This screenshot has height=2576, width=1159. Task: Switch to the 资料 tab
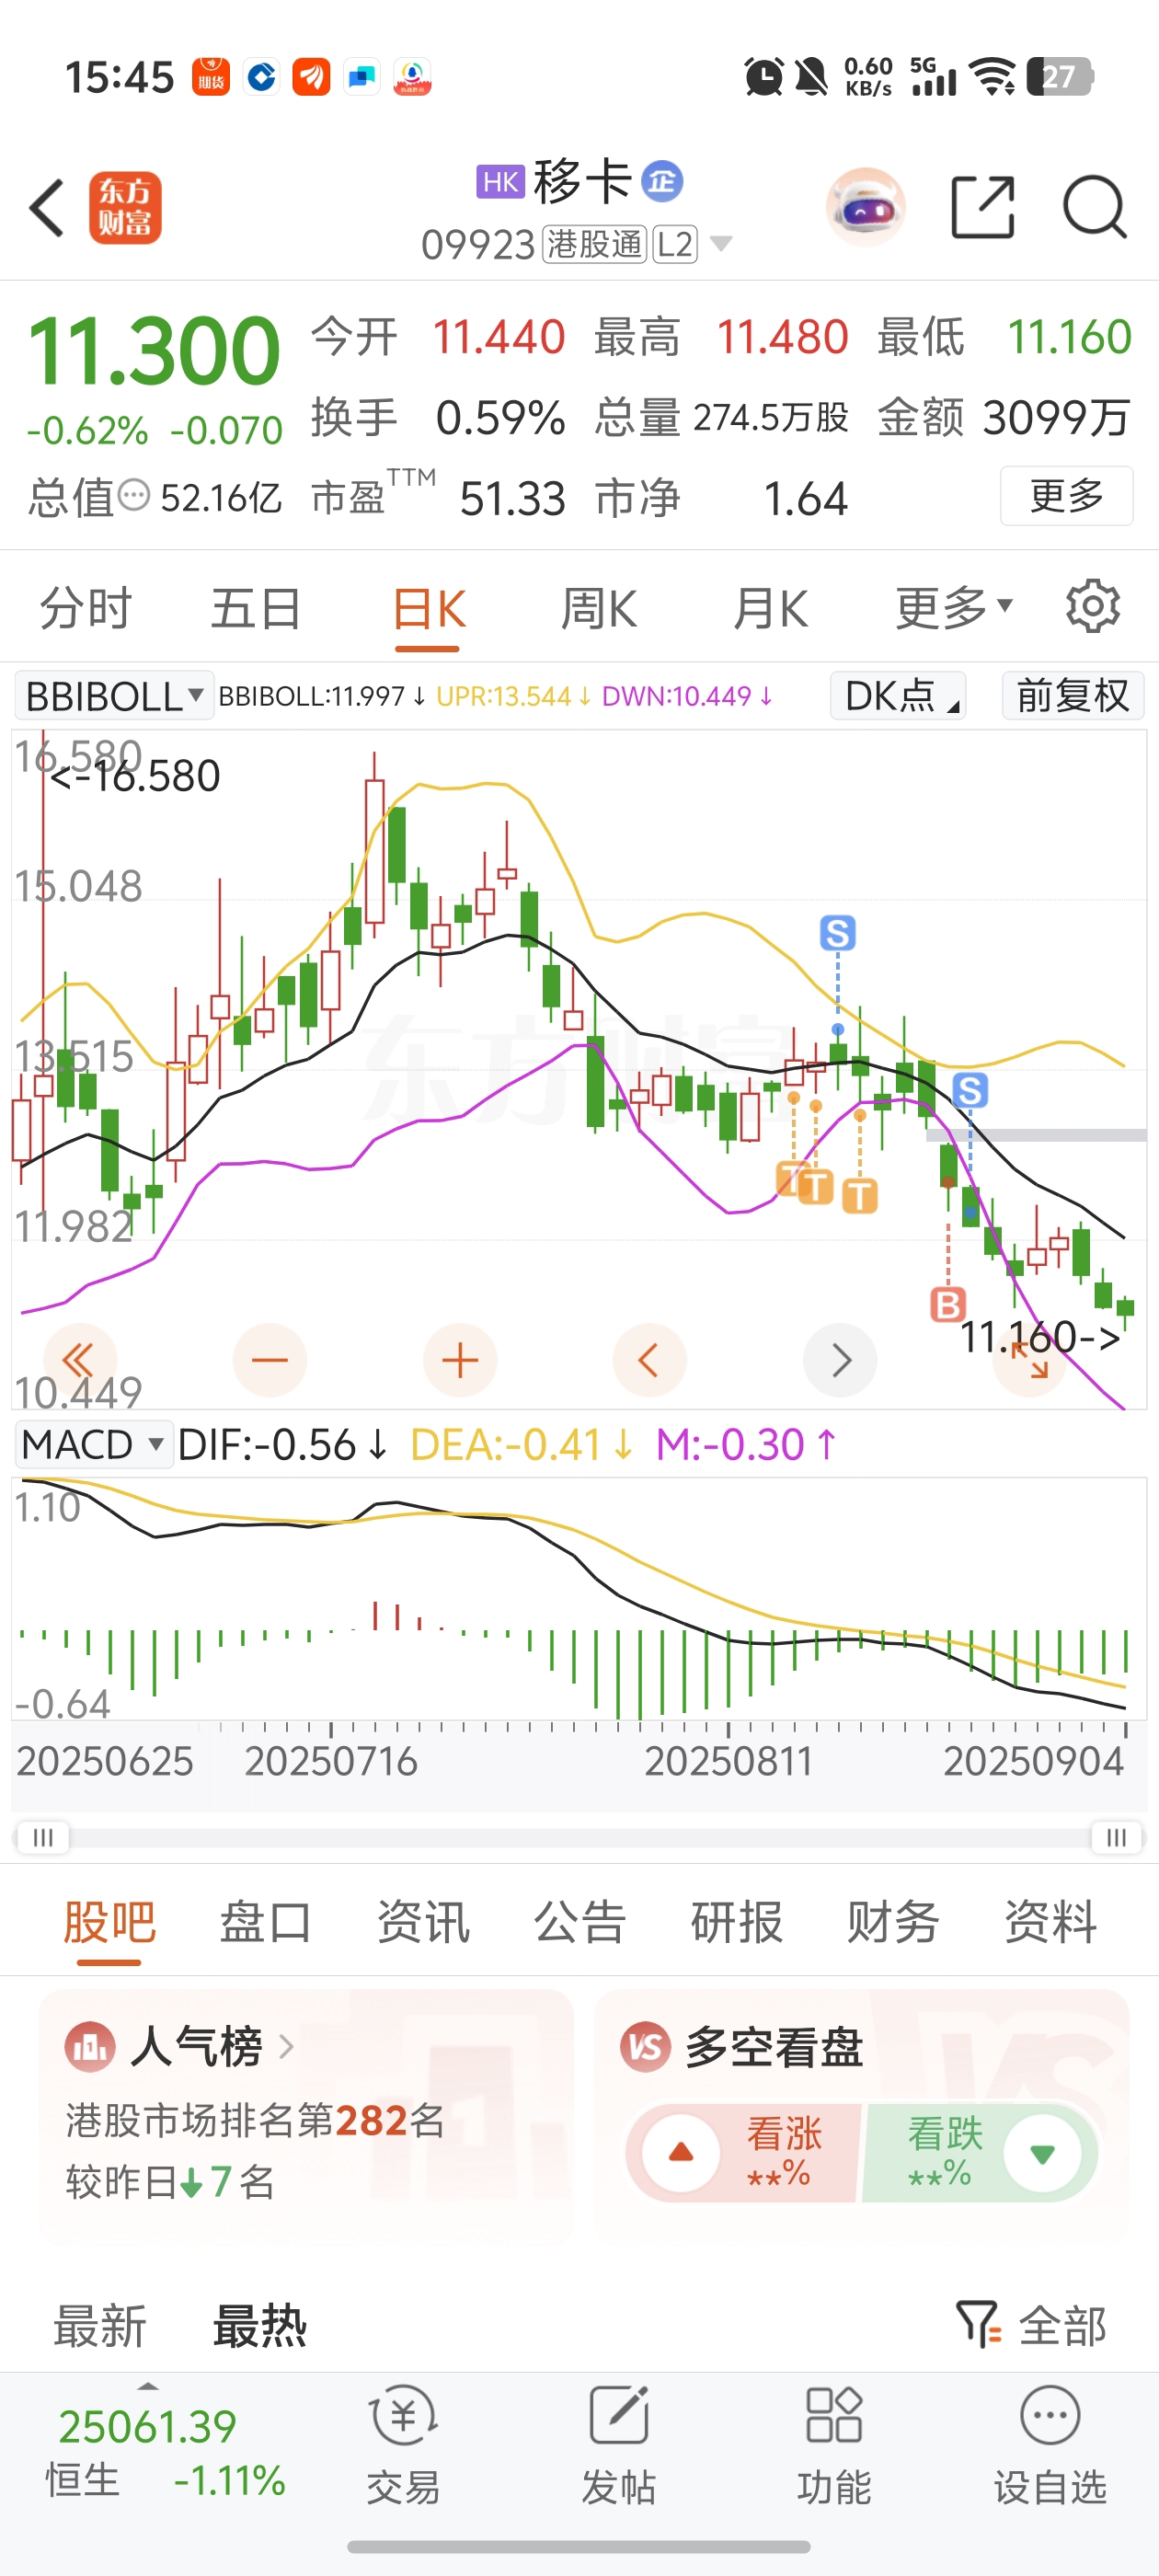1050,1921
